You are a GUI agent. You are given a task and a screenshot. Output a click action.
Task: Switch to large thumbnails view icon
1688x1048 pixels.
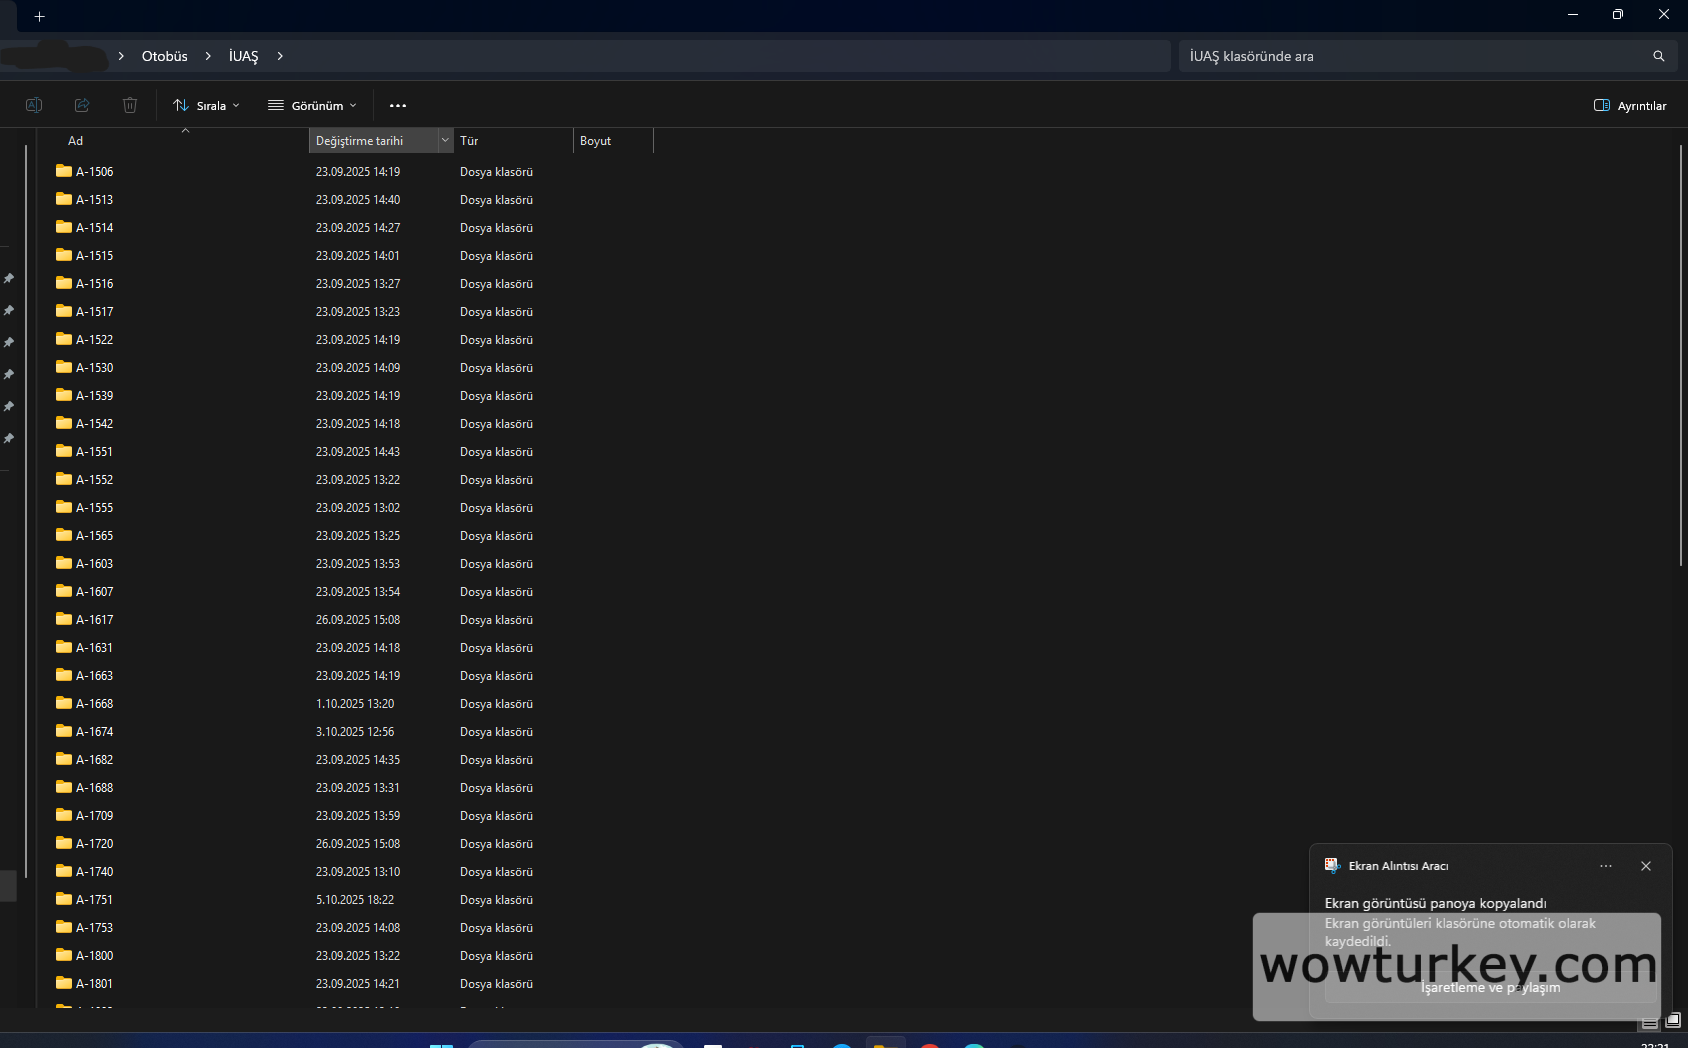pos(1673,1021)
